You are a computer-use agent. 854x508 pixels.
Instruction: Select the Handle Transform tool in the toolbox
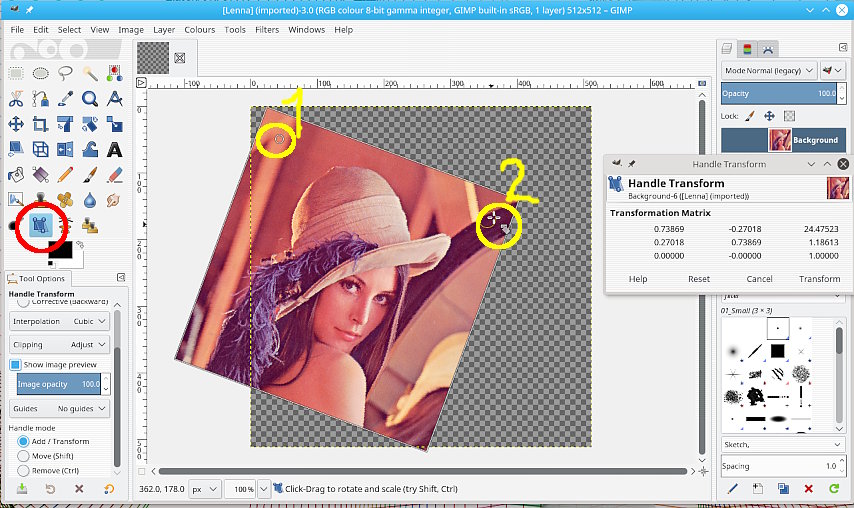coord(40,223)
